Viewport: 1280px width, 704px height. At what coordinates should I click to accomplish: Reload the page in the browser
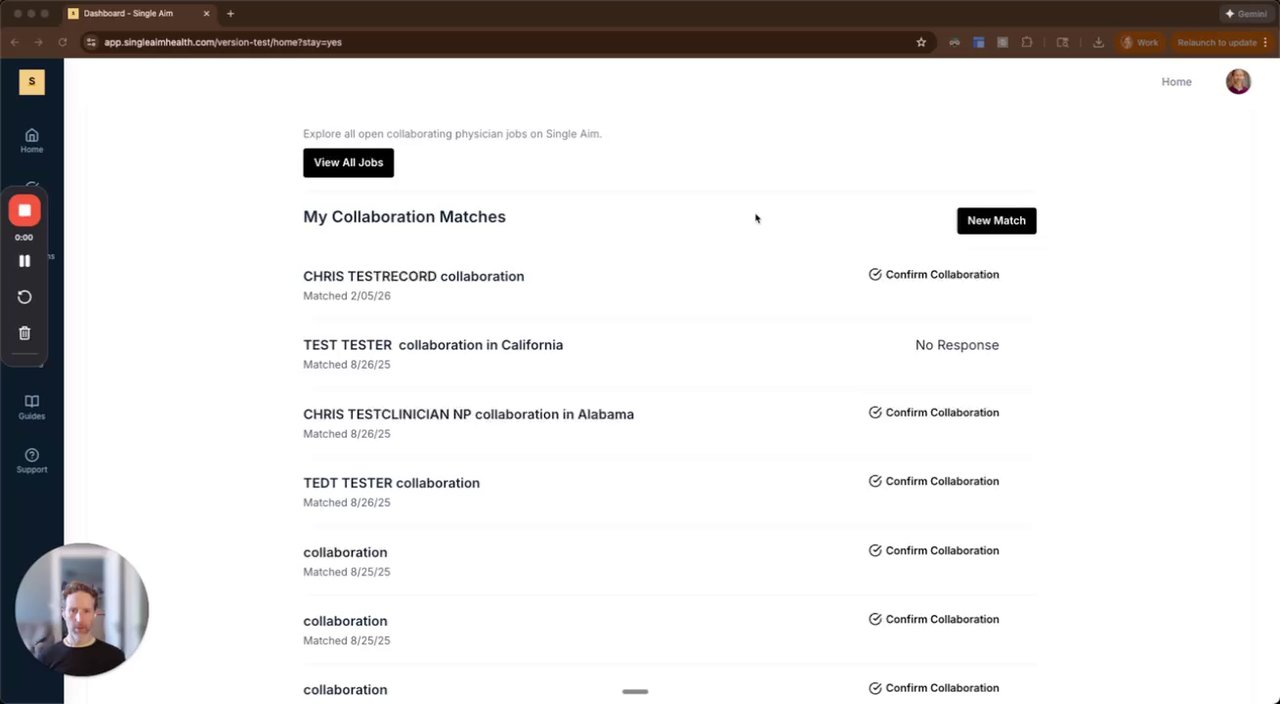tap(62, 42)
